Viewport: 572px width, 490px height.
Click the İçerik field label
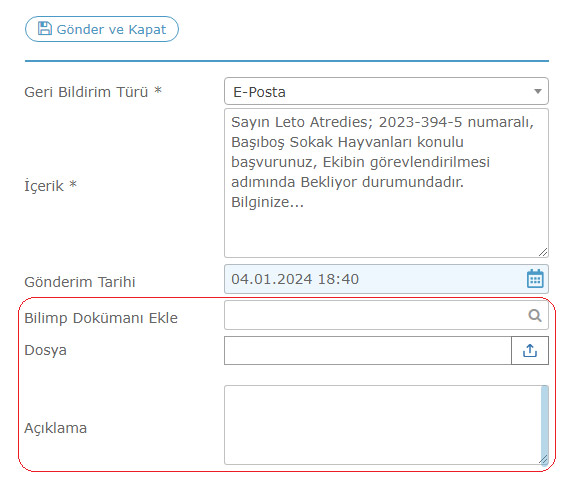tap(50, 185)
